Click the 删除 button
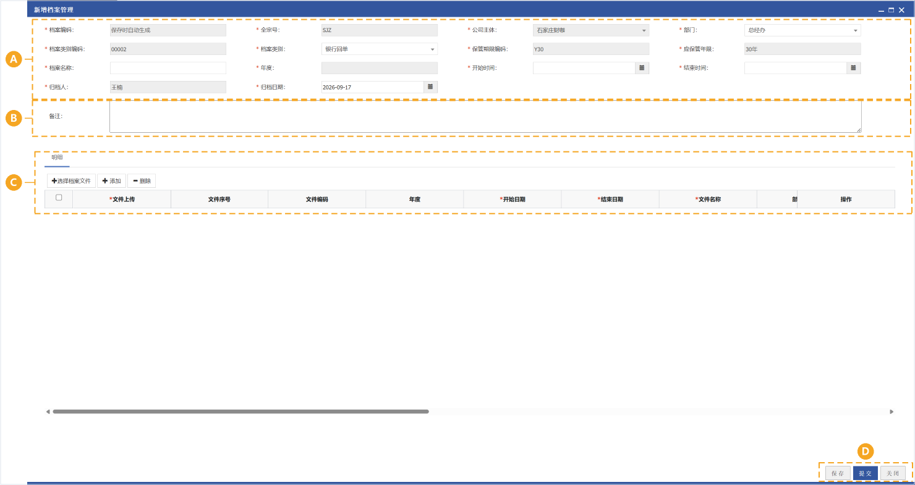Screen dimensions: 915x485 coord(141,181)
